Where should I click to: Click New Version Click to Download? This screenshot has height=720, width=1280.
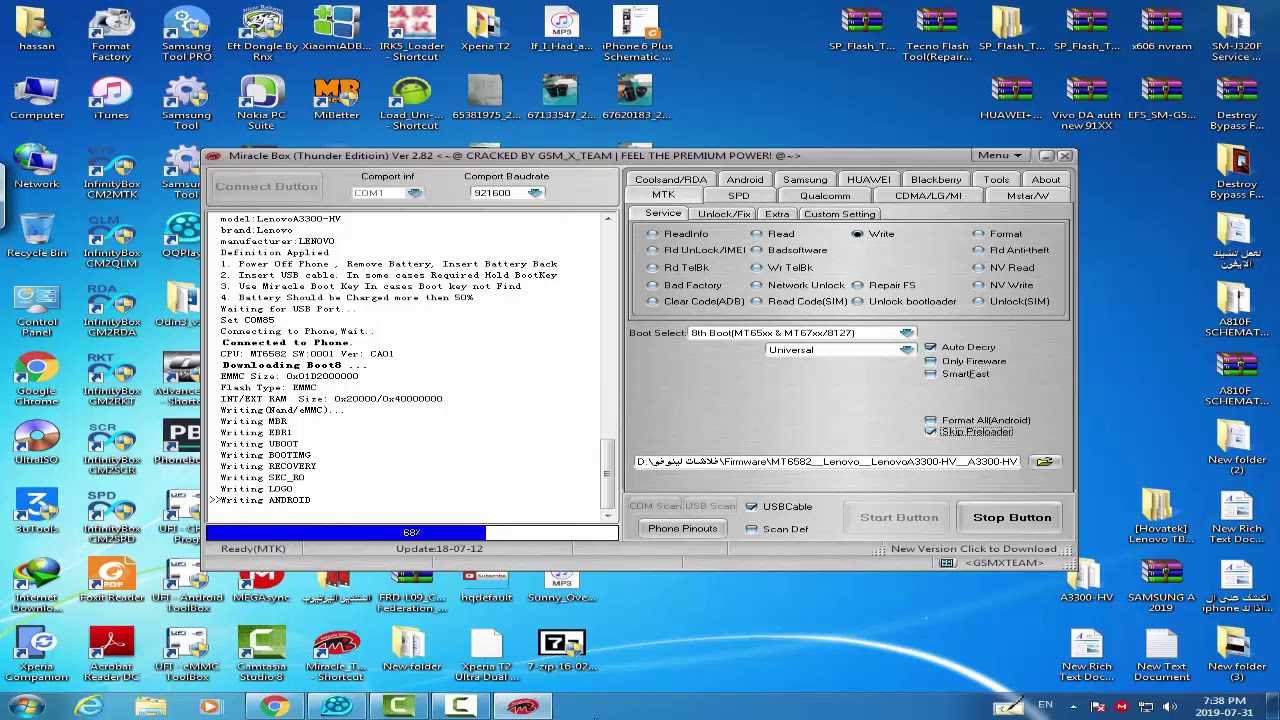tap(974, 549)
